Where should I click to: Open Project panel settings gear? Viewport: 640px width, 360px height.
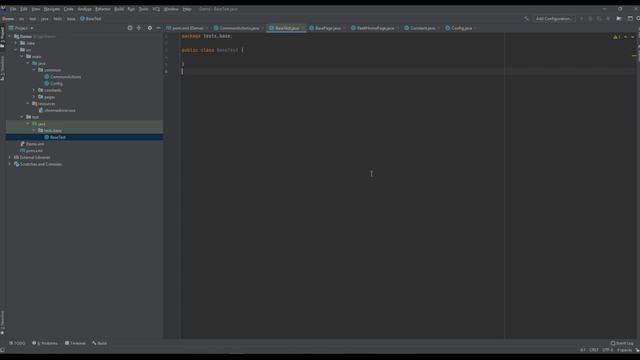[x=150, y=28]
